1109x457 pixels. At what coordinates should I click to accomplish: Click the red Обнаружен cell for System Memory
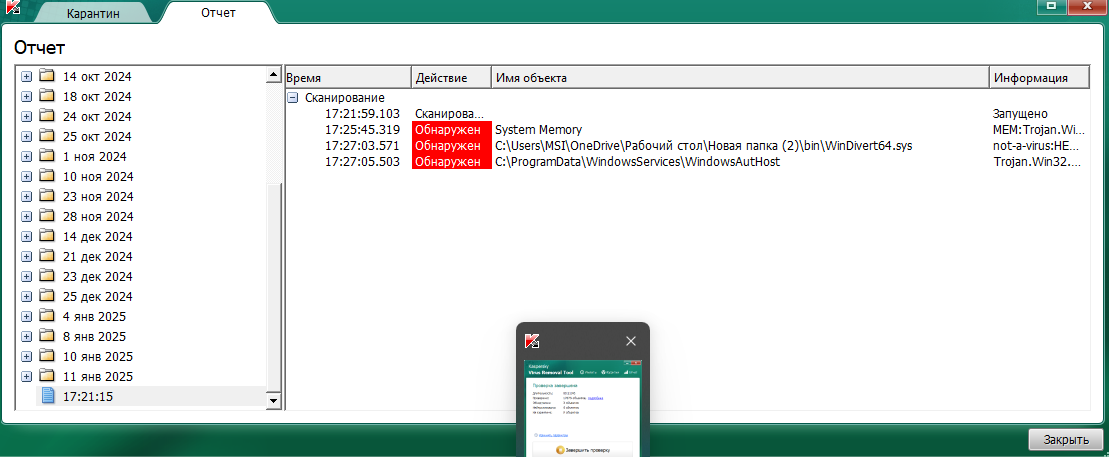tap(451, 129)
